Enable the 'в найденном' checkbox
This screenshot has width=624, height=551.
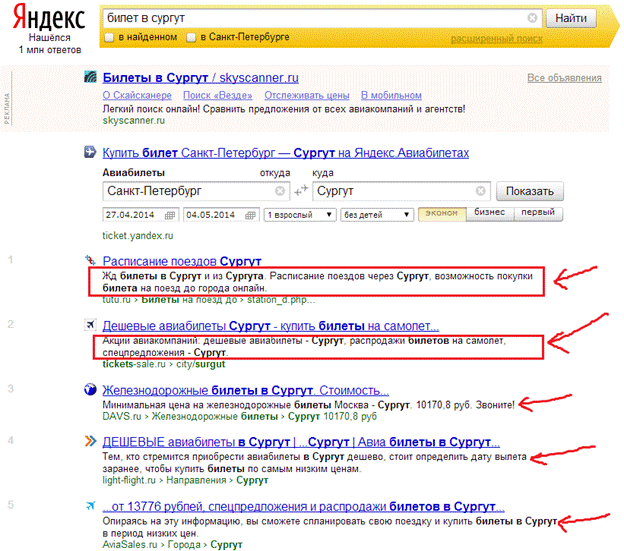point(109,37)
